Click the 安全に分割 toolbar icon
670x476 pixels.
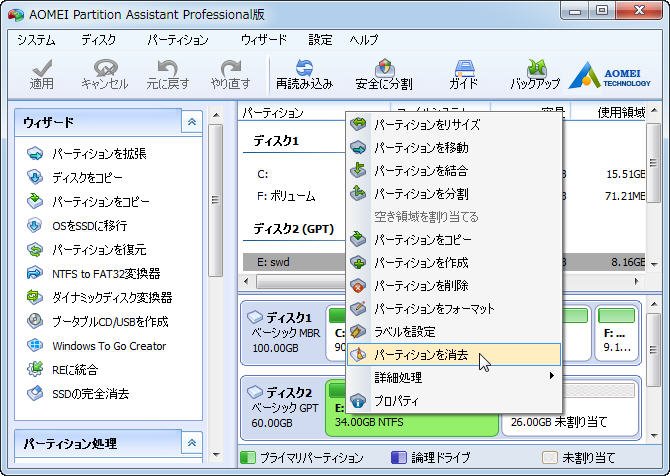[x=384, y=68]
